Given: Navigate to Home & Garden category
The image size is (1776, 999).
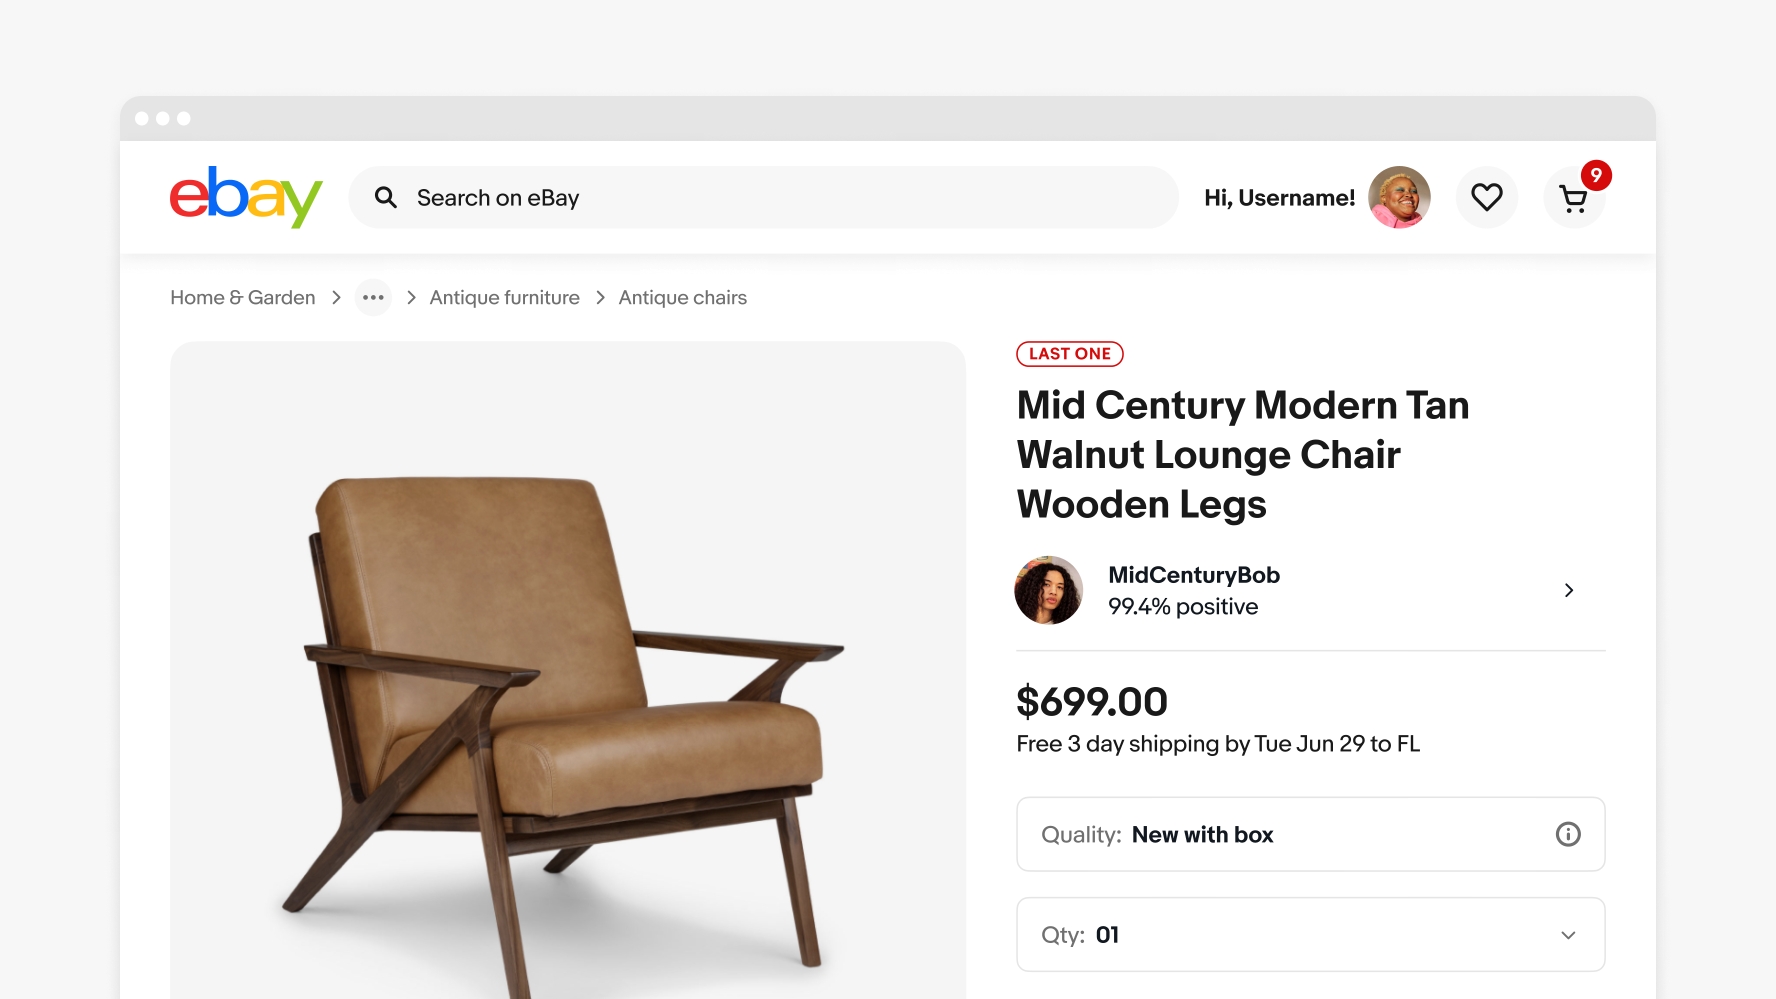Looking at the screenshot, I should 242,297.
